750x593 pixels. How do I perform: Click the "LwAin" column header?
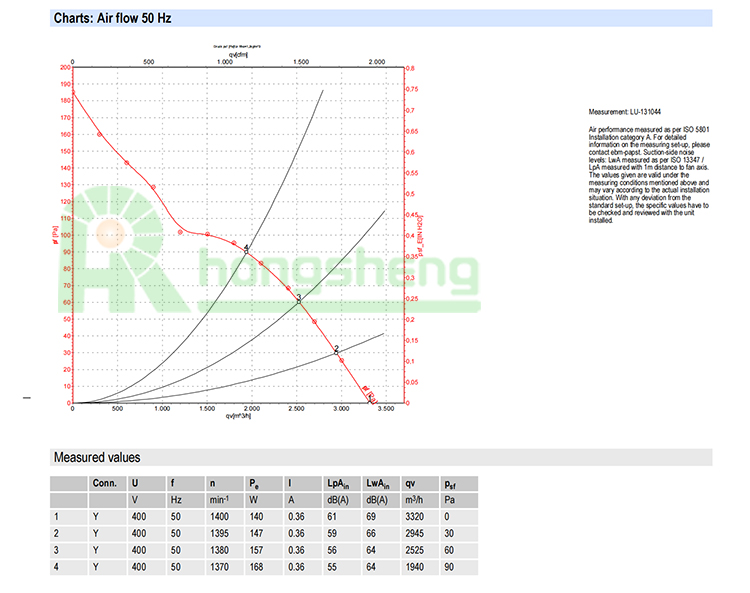coord(377,483)
